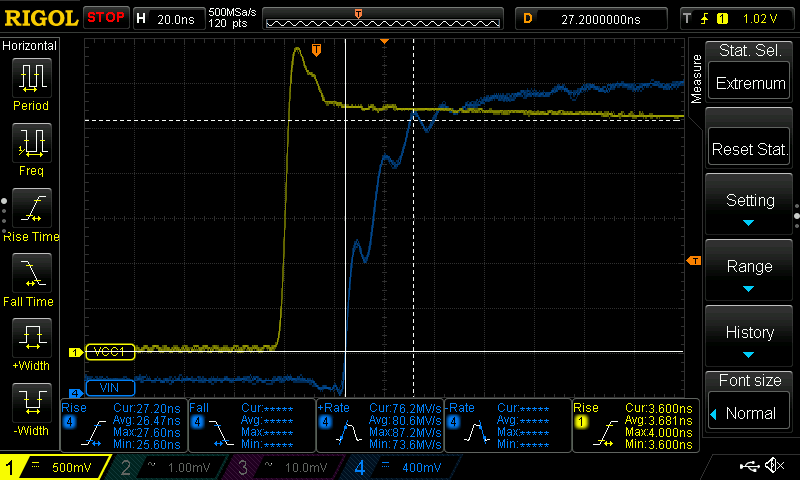Click the channel 1 ground reference marker

point(76,352)
